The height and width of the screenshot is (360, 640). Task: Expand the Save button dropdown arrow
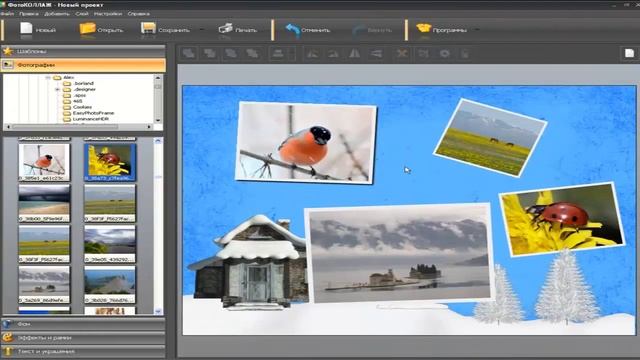coord(202,30)
